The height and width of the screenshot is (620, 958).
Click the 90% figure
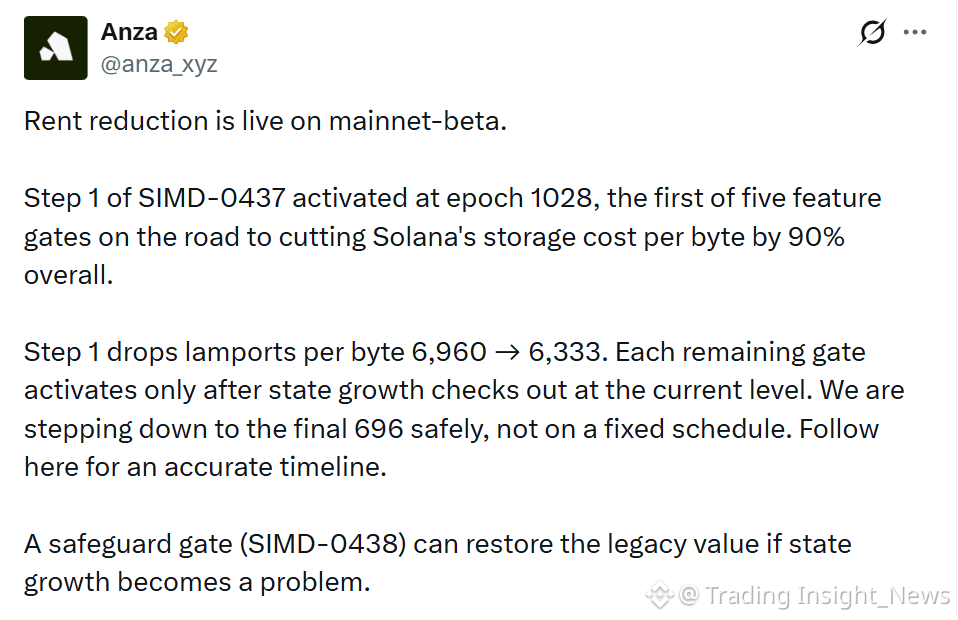(x=816, y=236)
